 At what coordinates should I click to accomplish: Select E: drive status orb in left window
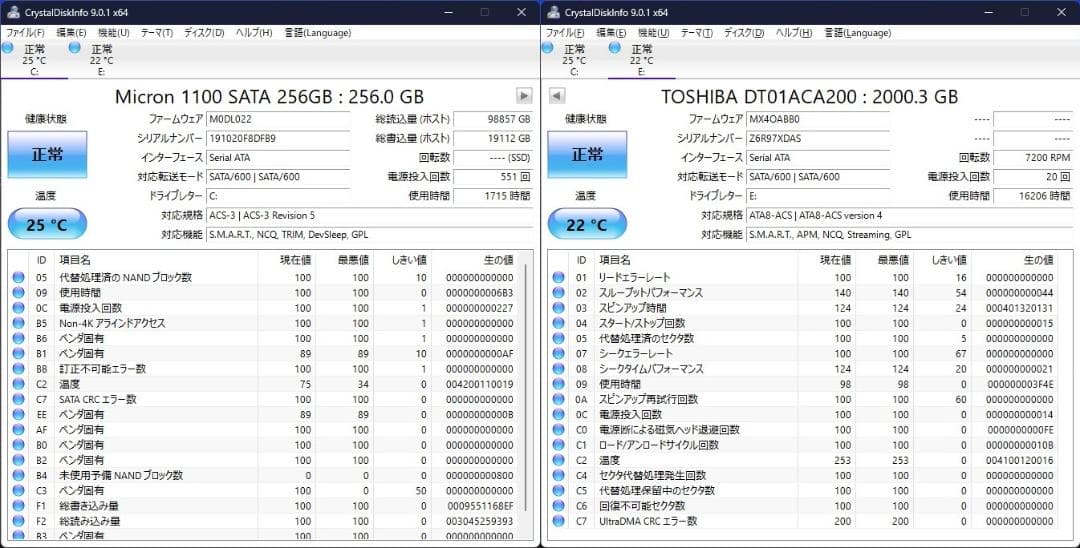pos(74,48)
